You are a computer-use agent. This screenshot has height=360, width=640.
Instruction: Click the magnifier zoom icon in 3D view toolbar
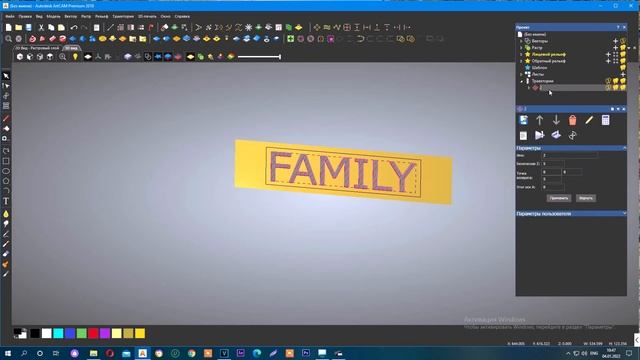[x=62, y=57]
